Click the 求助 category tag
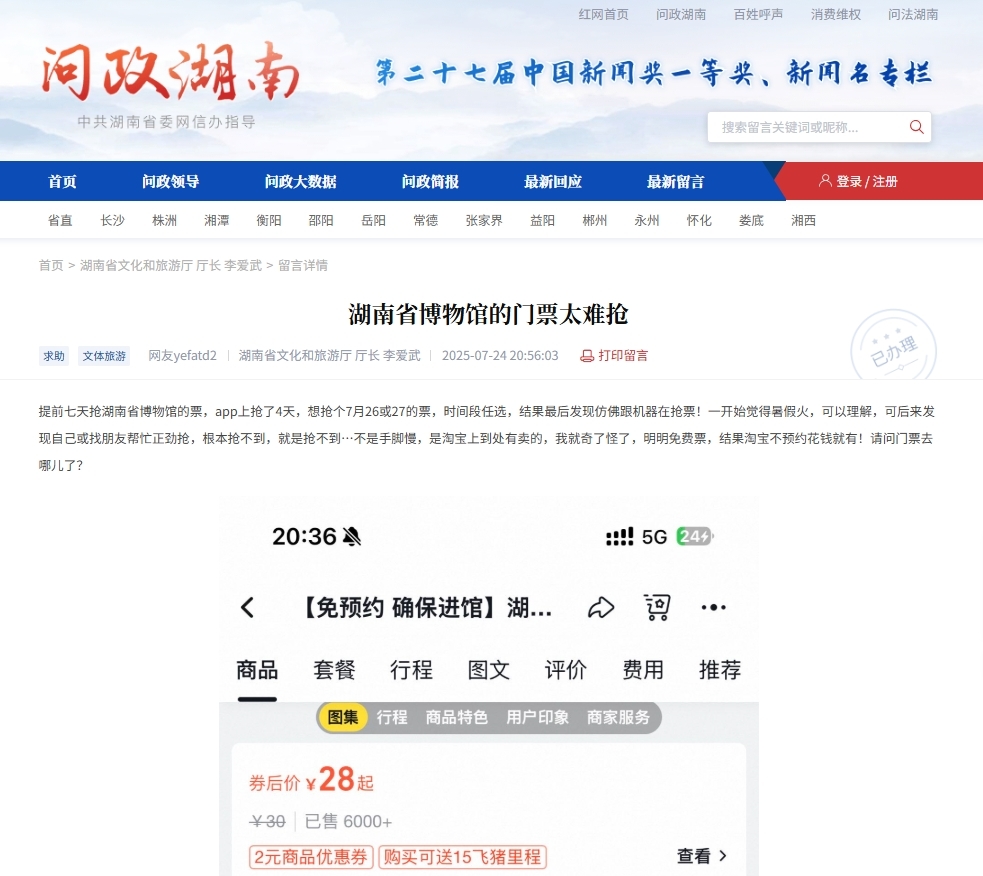 point(53,355)
